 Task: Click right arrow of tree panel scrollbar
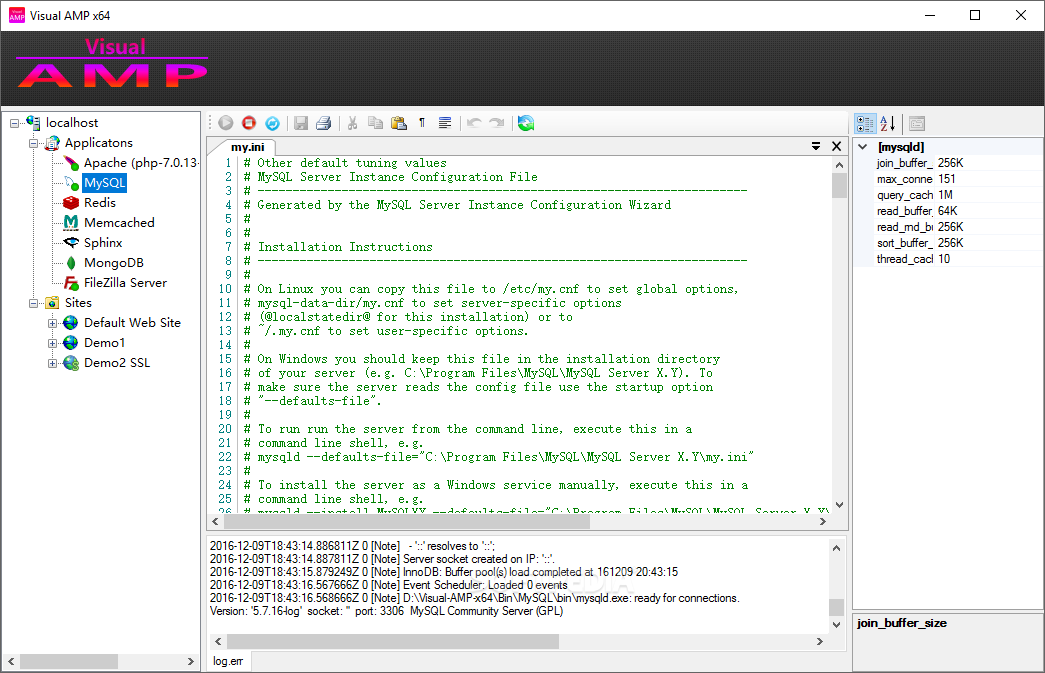(x=191, y=662)
